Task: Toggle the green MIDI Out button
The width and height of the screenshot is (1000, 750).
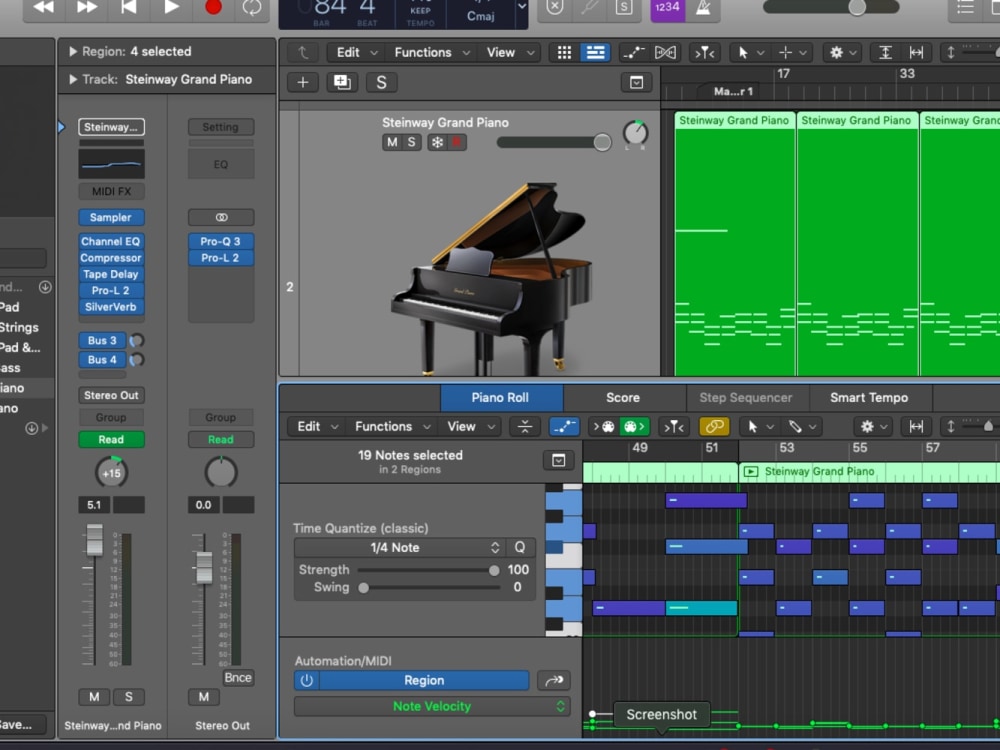Action: click(x=635, y=427)
